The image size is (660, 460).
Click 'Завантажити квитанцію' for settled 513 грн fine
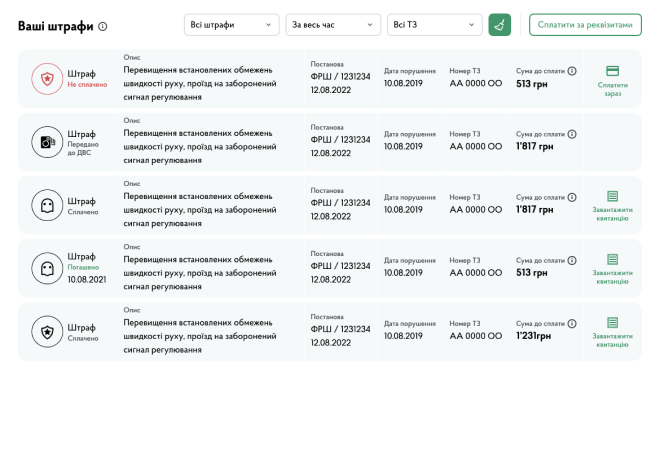coord(612,277)
